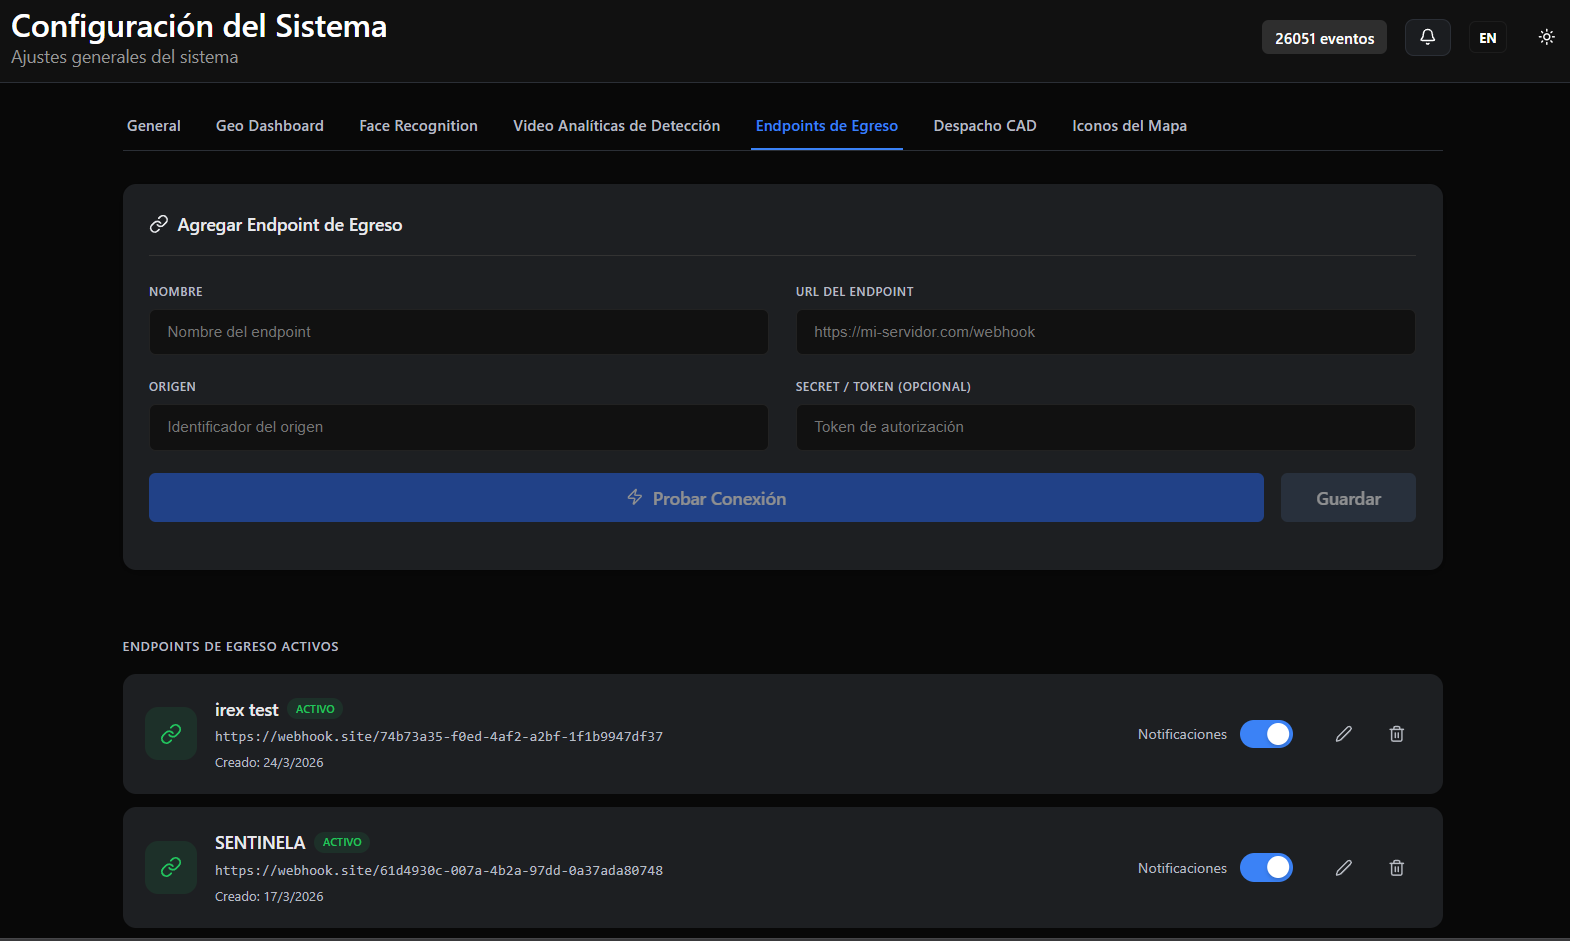
Task: Click the SENTINELA endpoint name
Action: (260, 843)
